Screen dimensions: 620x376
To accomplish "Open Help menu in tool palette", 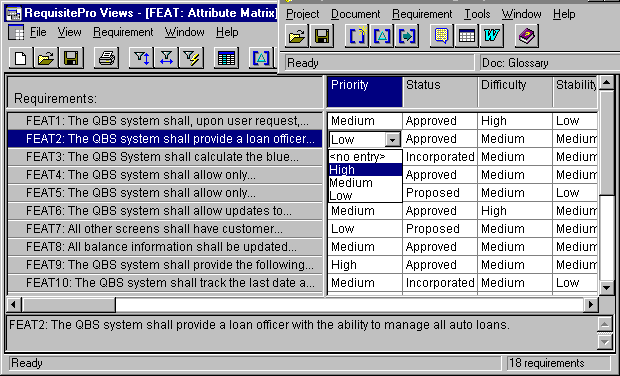I will tap(564, 14).
